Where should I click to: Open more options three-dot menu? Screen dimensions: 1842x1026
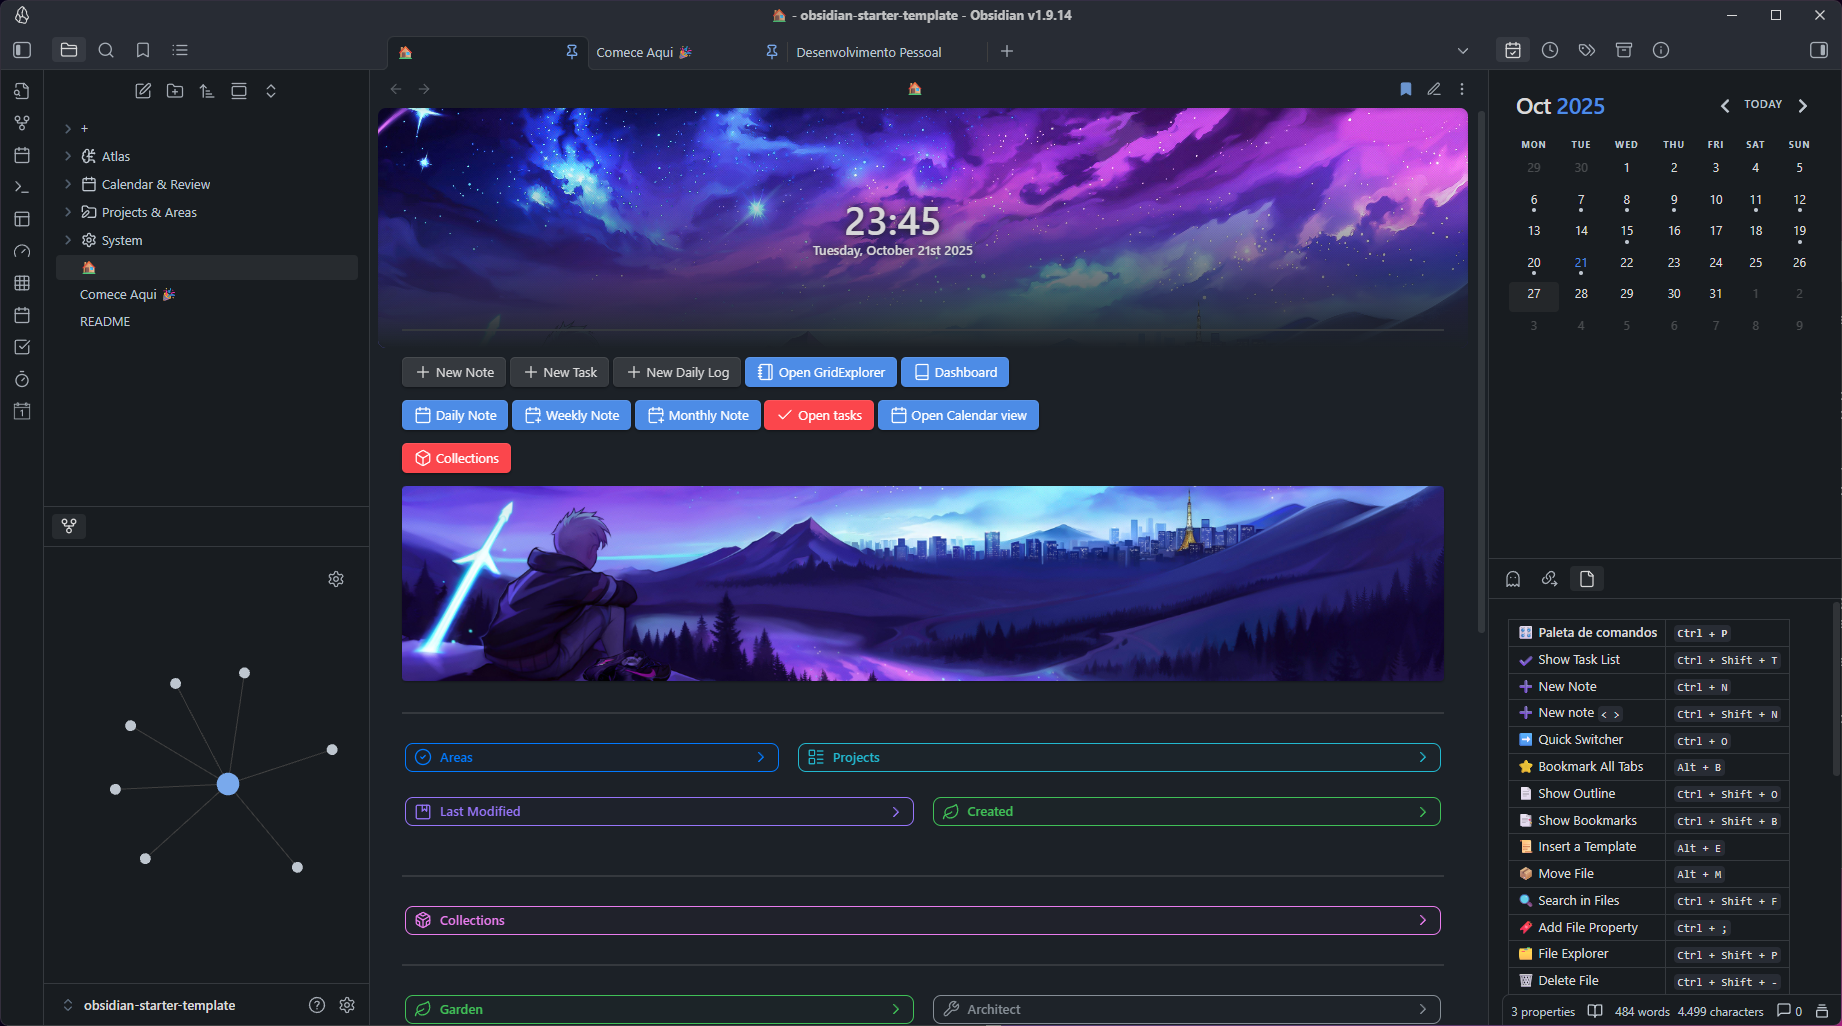1462,89
